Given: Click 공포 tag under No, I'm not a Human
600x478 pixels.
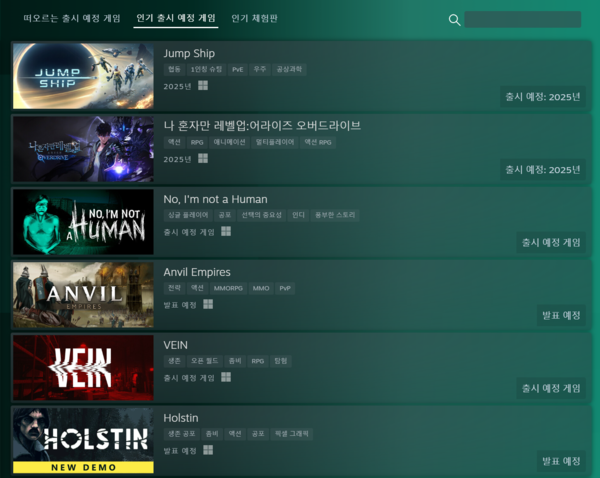Looking at the screenshot, I should [225, 215].
